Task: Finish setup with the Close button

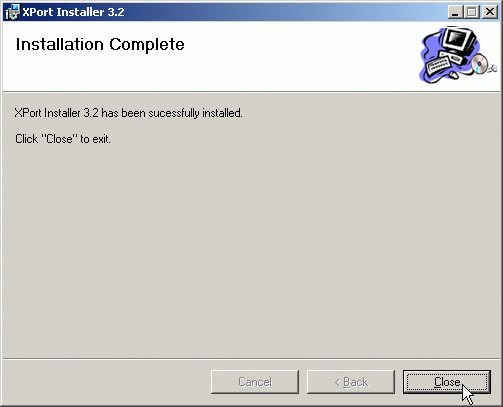Action: (447, 382)
